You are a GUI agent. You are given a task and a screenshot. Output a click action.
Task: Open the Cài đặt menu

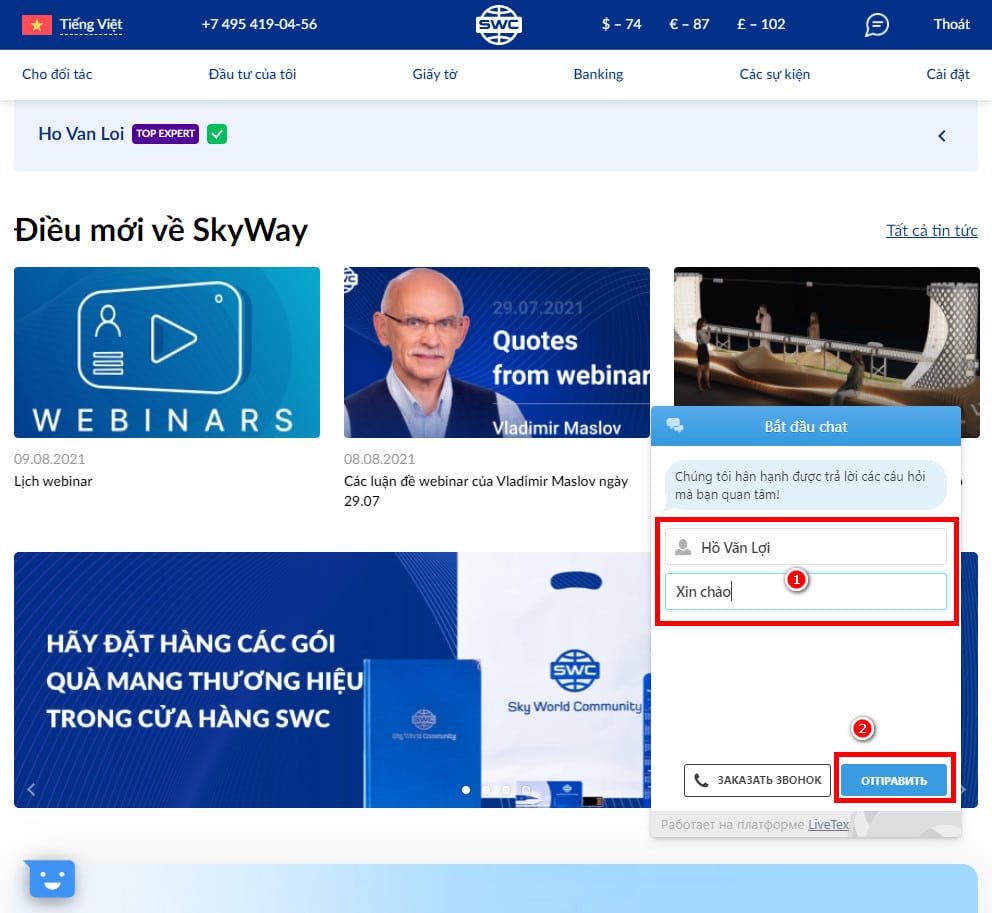[x=948, y=75]
